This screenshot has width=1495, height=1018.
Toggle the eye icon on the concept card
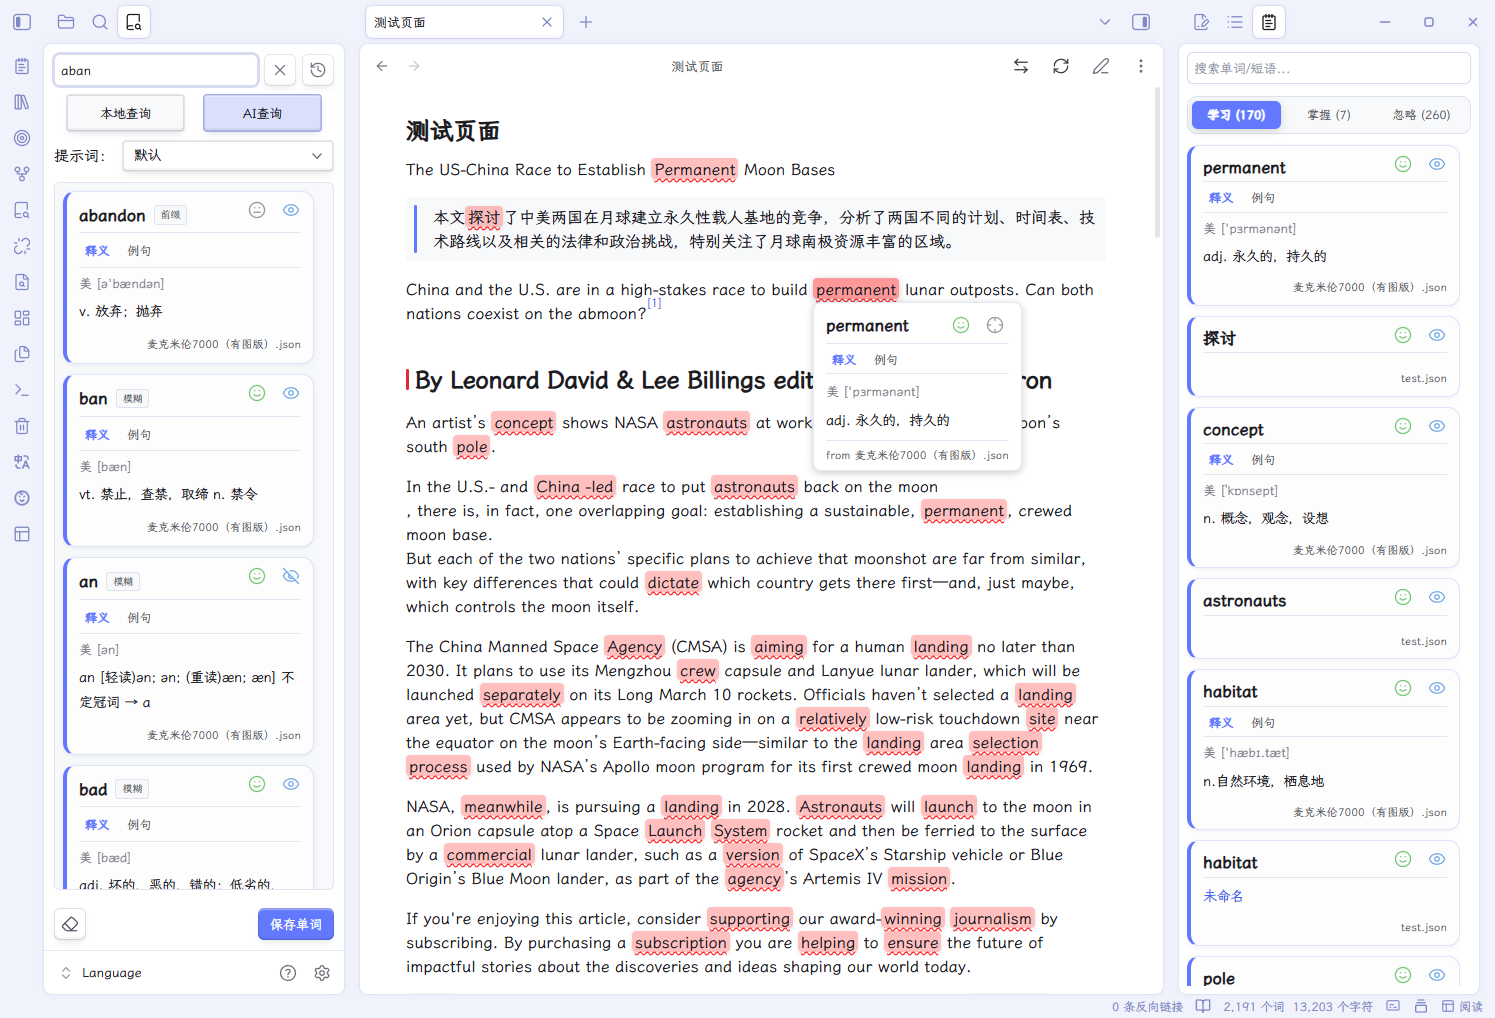click(1437, 426)
